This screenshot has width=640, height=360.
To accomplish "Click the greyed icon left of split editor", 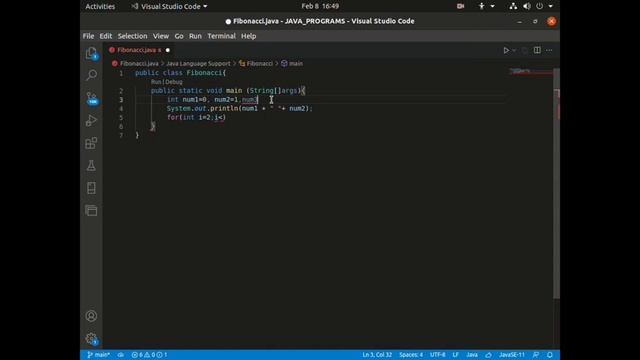I will tap(525, 50).
